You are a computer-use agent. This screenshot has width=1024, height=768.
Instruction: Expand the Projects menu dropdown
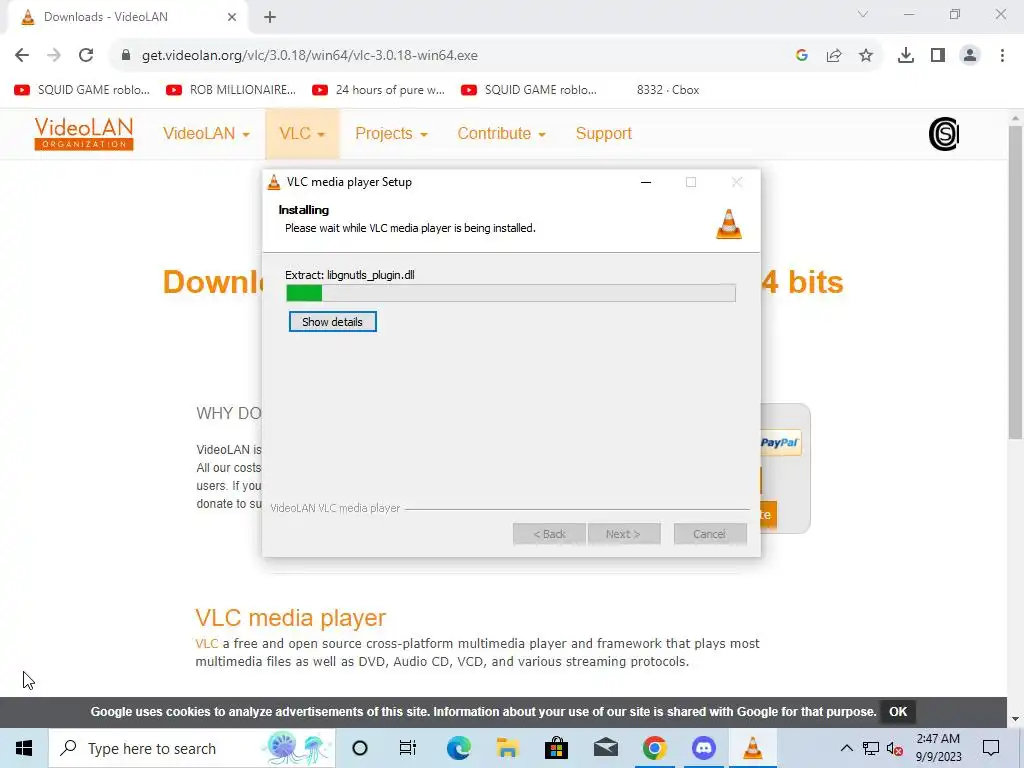click(x=391, y=134)
